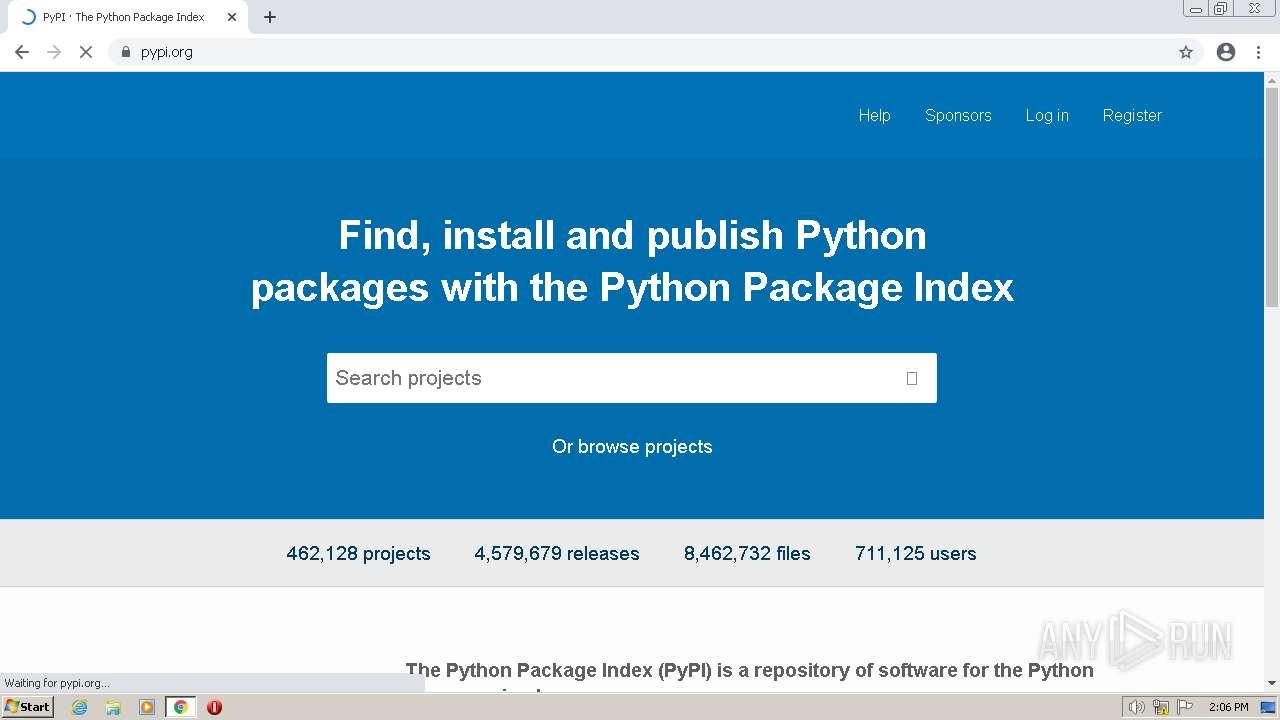
Task: Click the 711,125 users statistic
Action: (x=915, y=553)
